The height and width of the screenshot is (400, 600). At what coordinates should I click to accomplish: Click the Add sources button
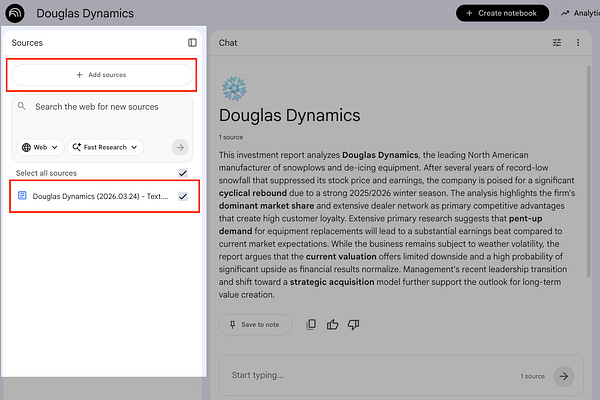point(102,75)
